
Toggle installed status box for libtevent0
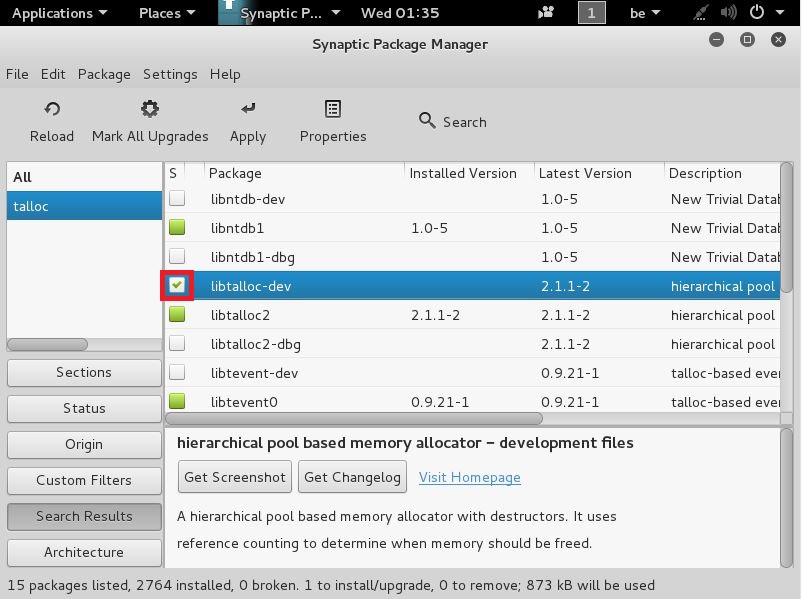tap(177, 401)
